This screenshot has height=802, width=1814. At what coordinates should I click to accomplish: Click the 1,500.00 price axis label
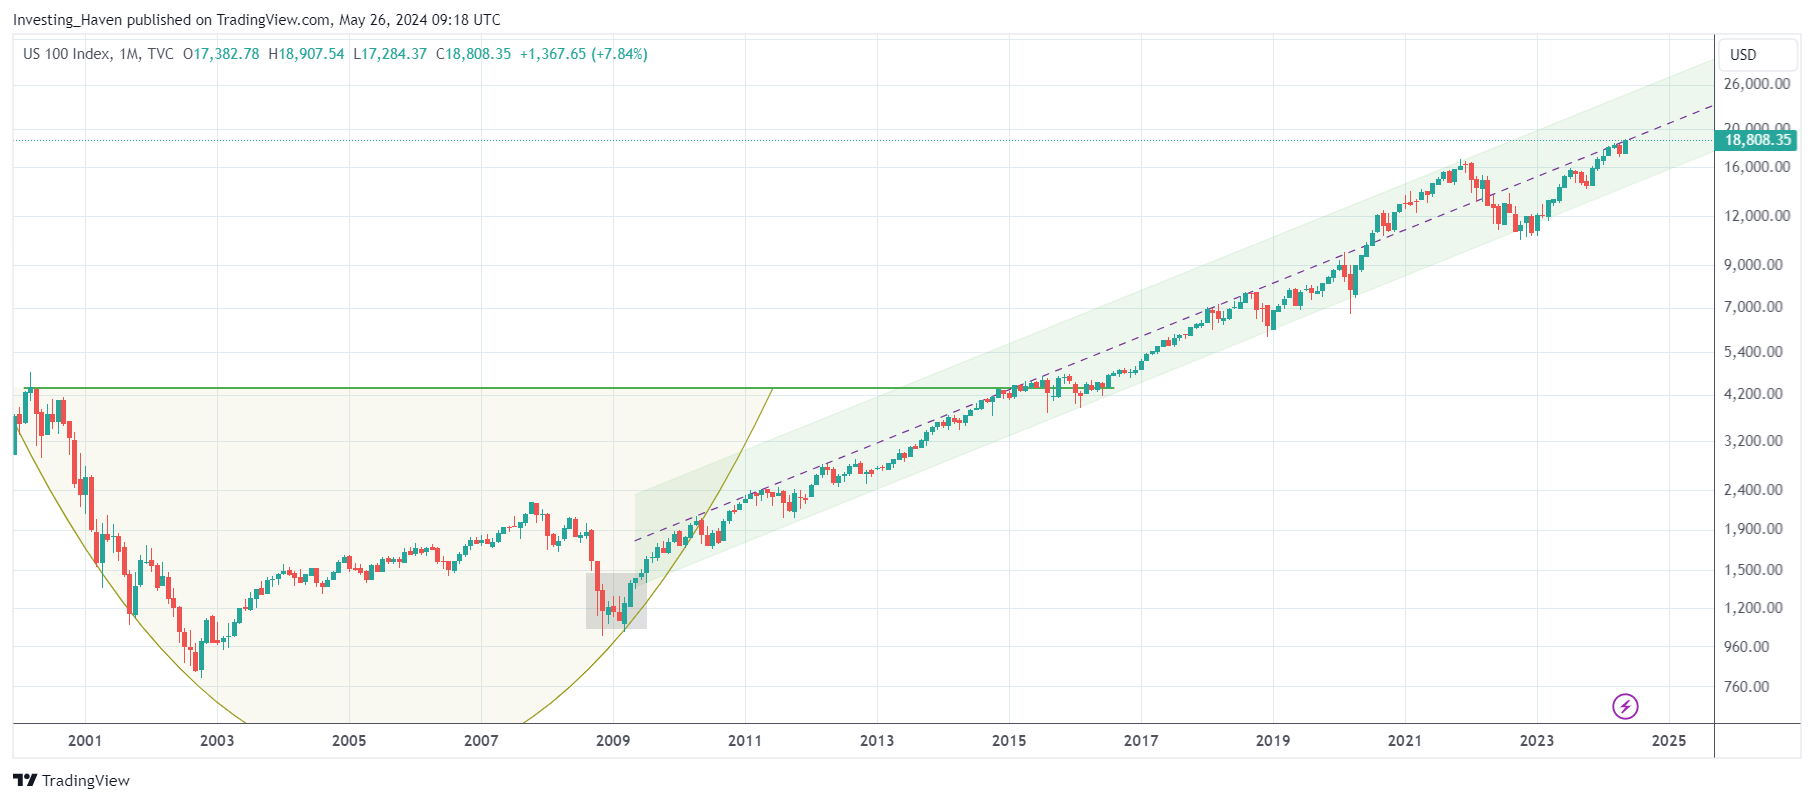(x=1753, y=570)
